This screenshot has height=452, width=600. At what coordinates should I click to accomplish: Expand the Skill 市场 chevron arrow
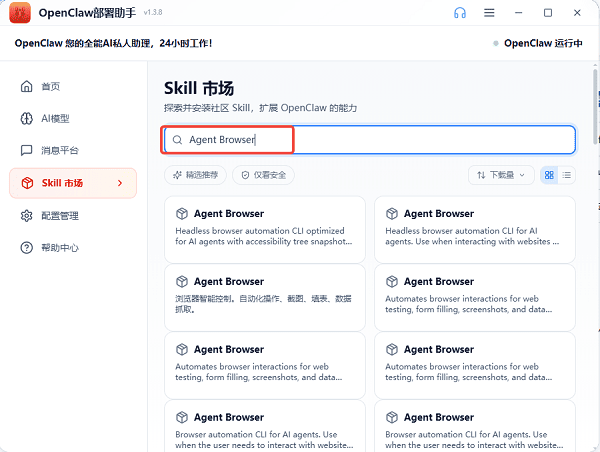pos(120,183)
